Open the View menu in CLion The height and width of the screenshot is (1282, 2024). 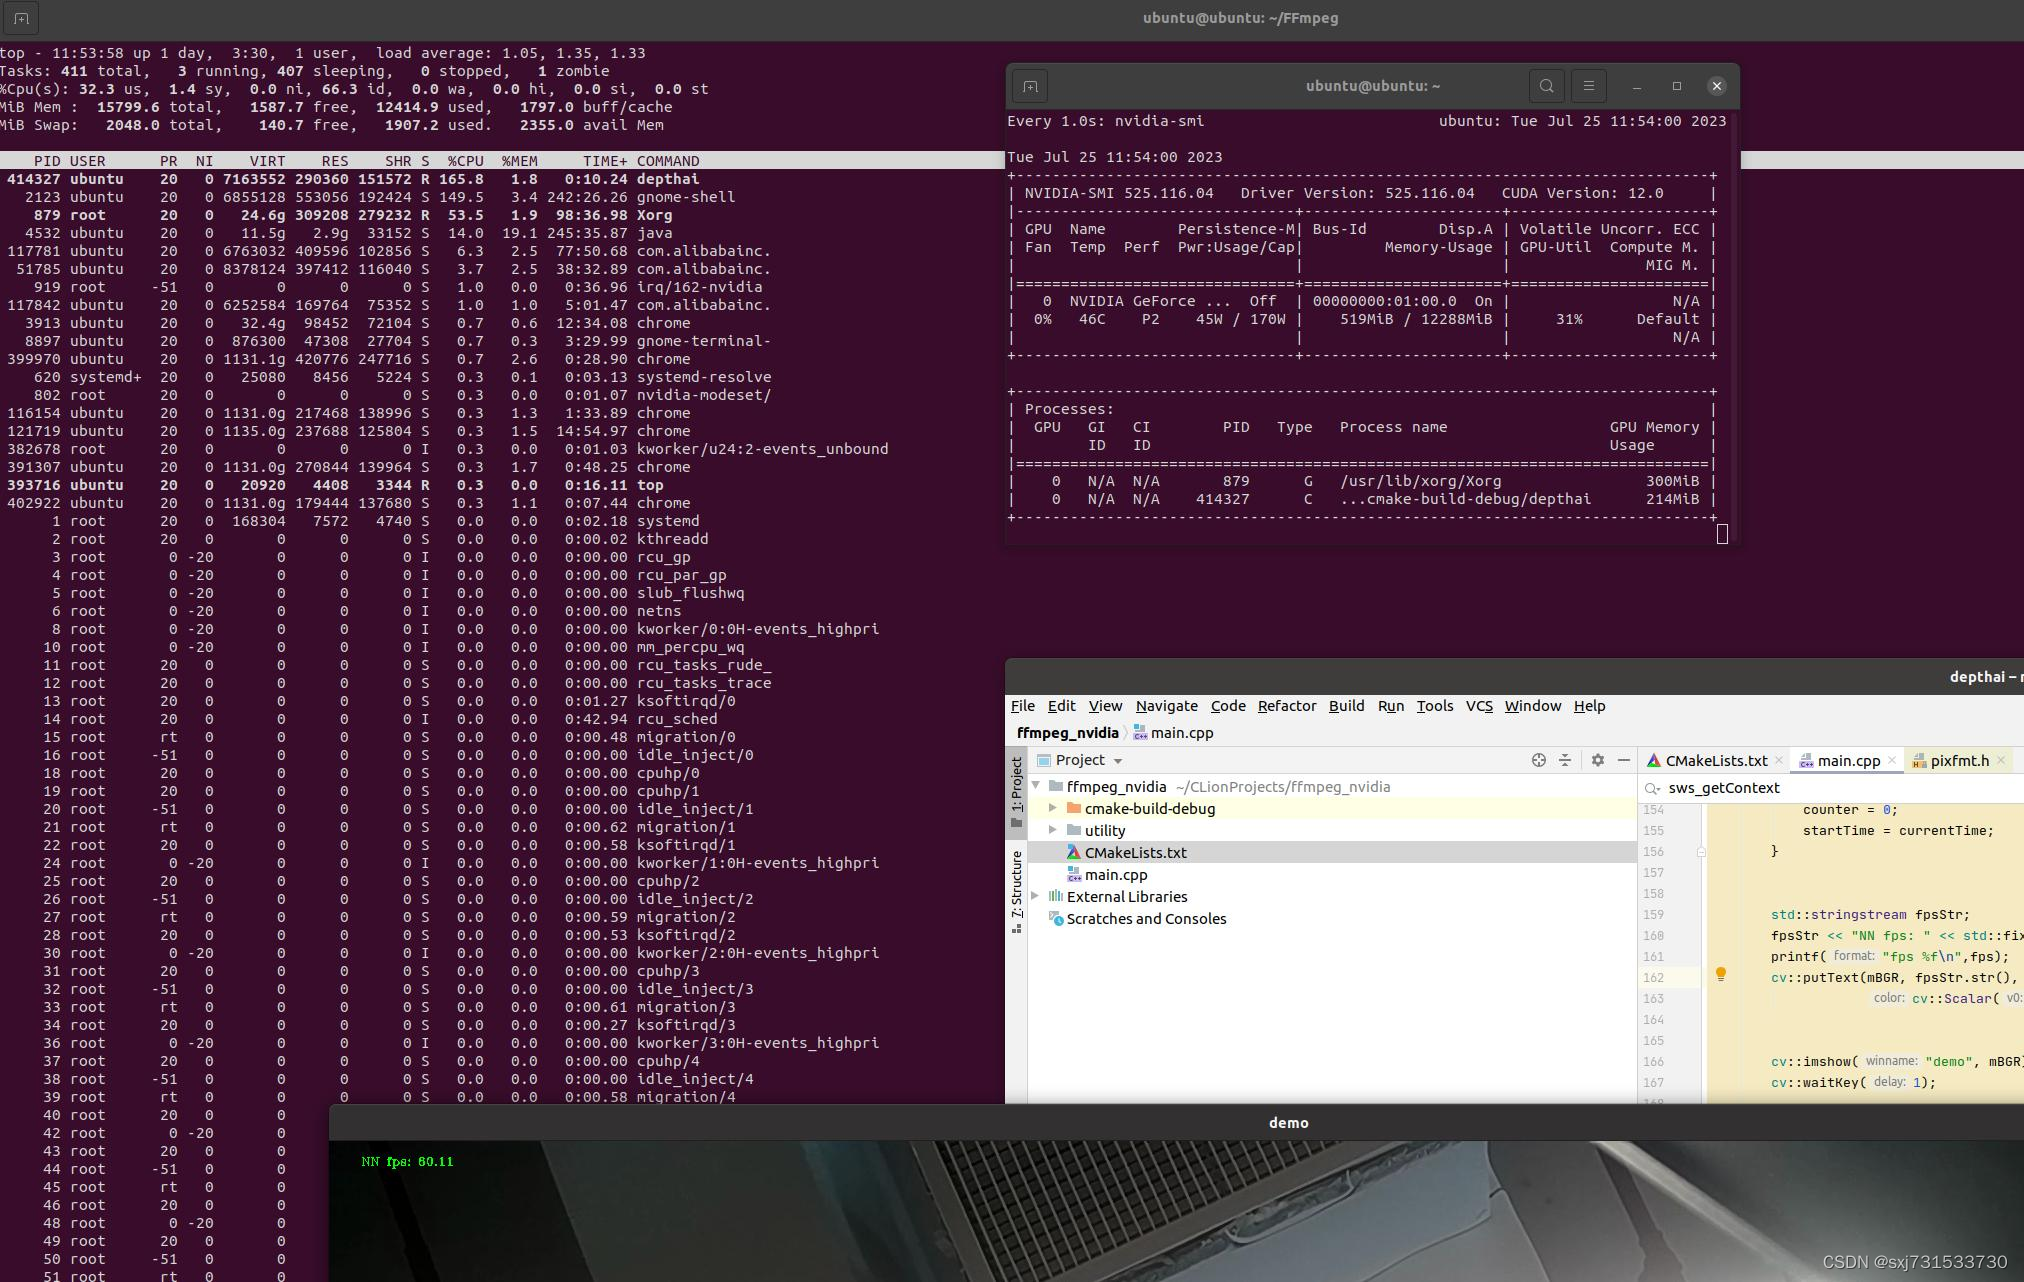point(1105,706)
